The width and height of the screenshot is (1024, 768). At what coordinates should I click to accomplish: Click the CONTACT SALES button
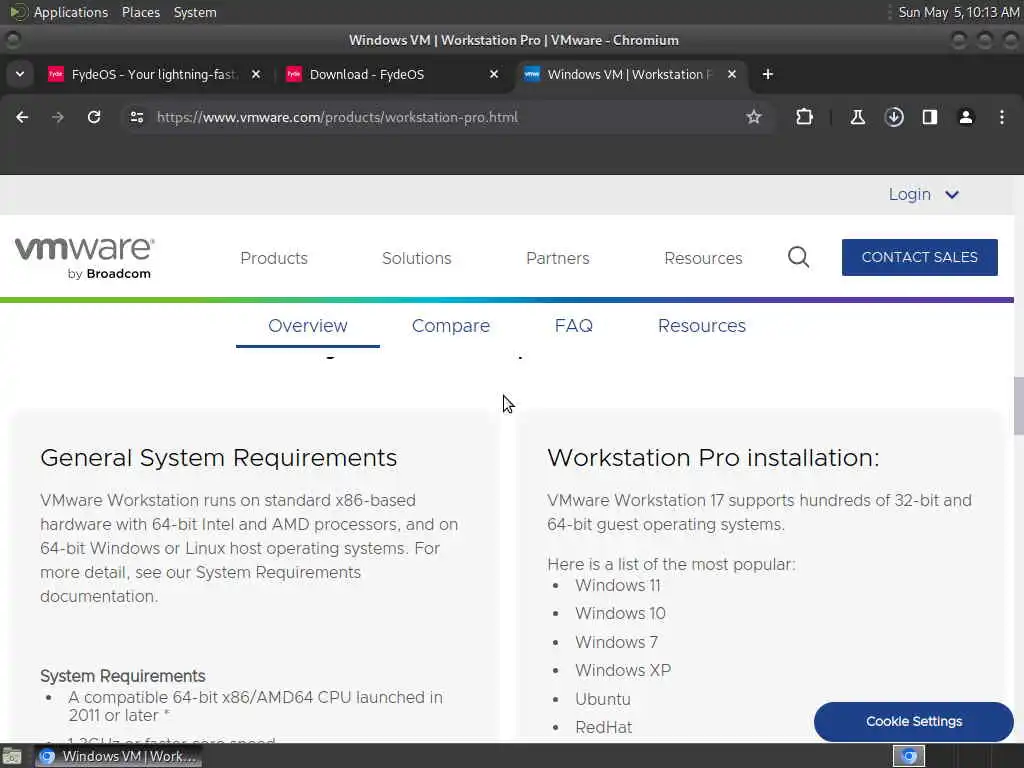(920, 257)
